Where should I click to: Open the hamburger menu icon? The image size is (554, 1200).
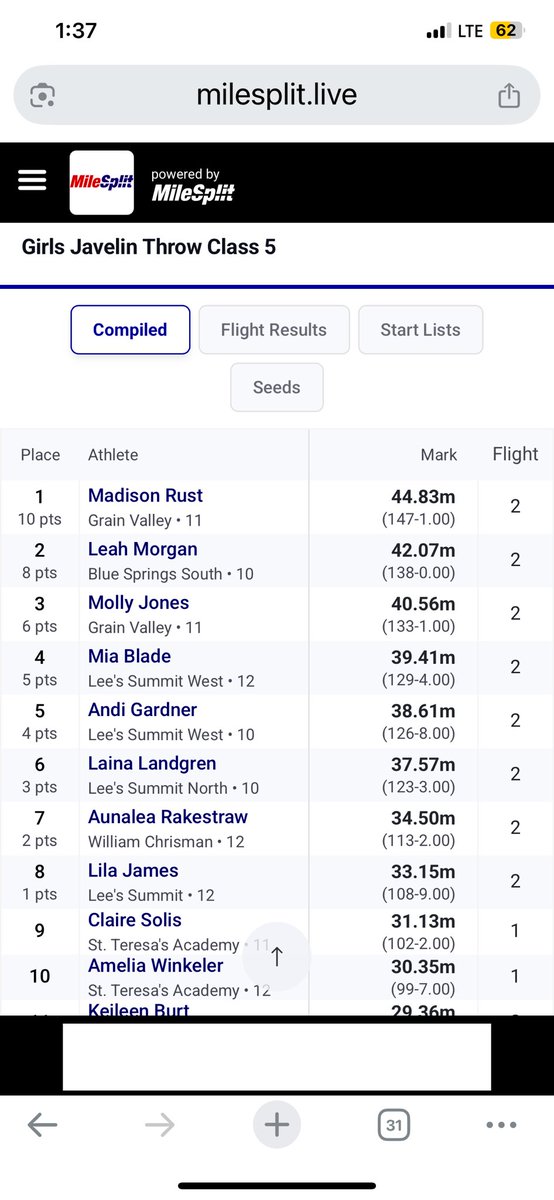coord(32,179)
